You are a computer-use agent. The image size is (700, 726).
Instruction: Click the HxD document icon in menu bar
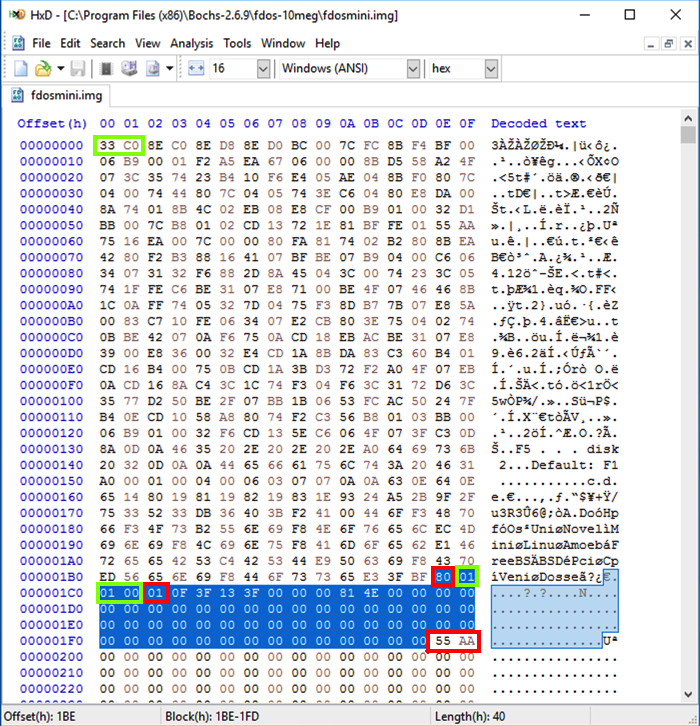click(x=18, y=43)
